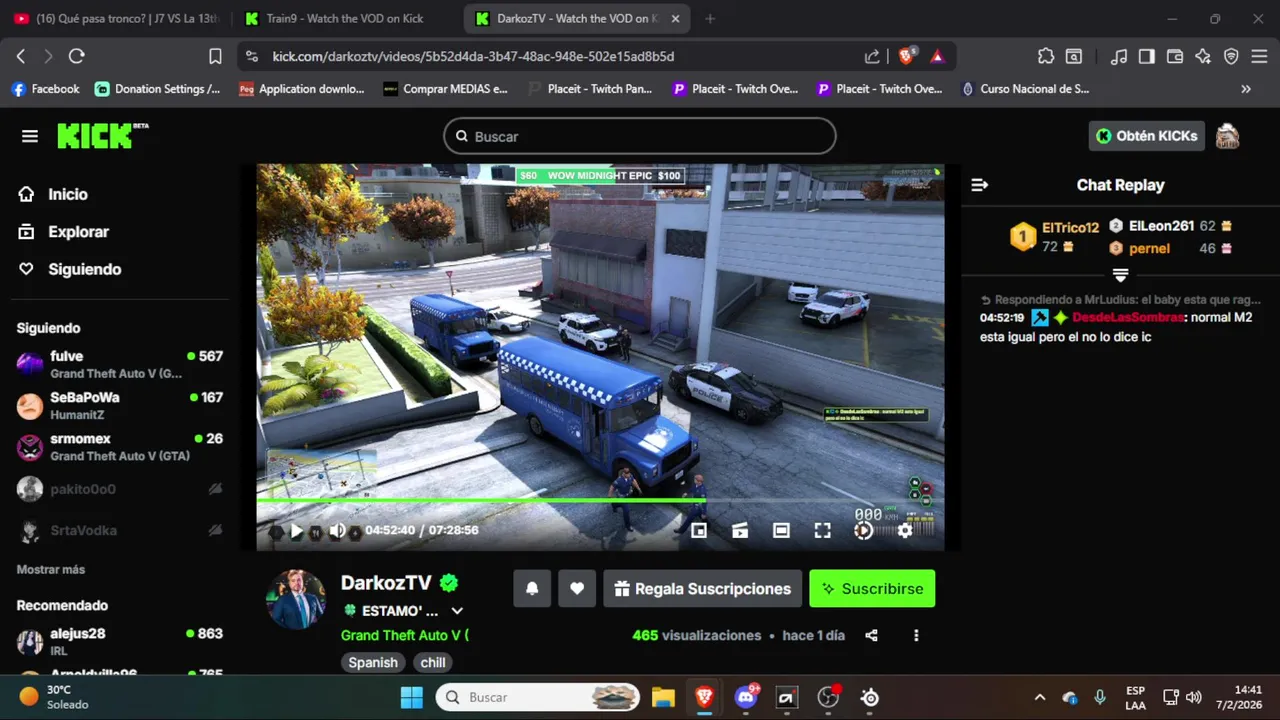Toggle the browser sidebar panel icon
The image size is (1280, 720).
(1147, 57)
